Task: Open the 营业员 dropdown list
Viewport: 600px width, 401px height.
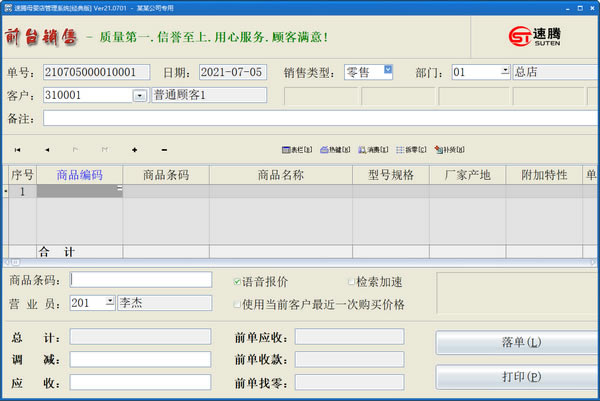Action: point(109,302)
